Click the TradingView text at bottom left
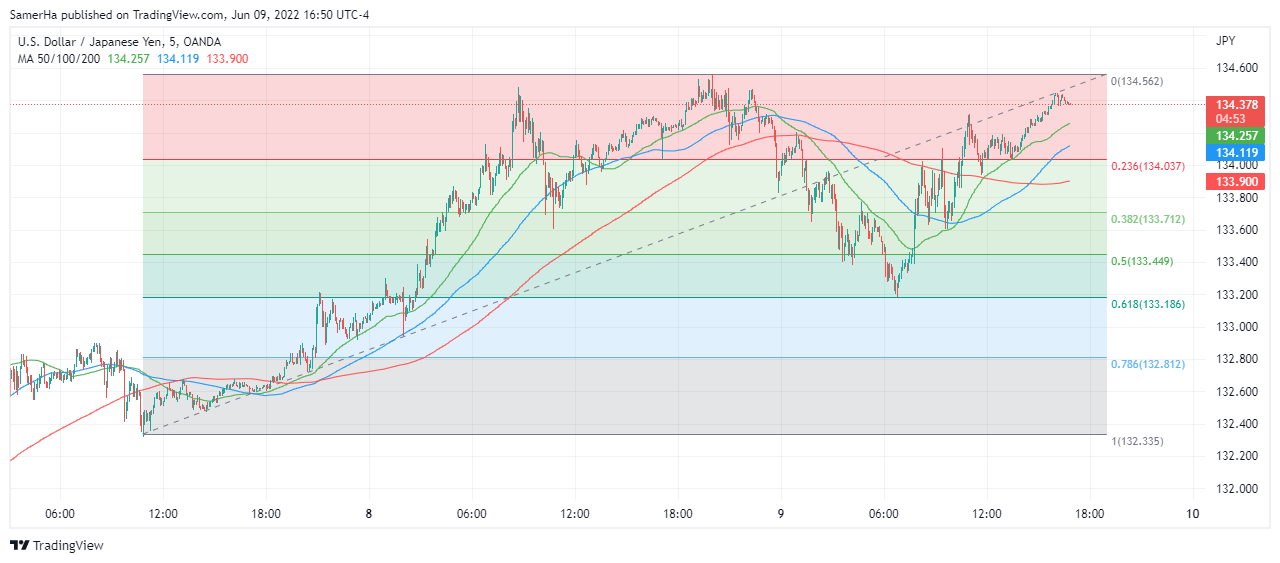 [67, 545]
